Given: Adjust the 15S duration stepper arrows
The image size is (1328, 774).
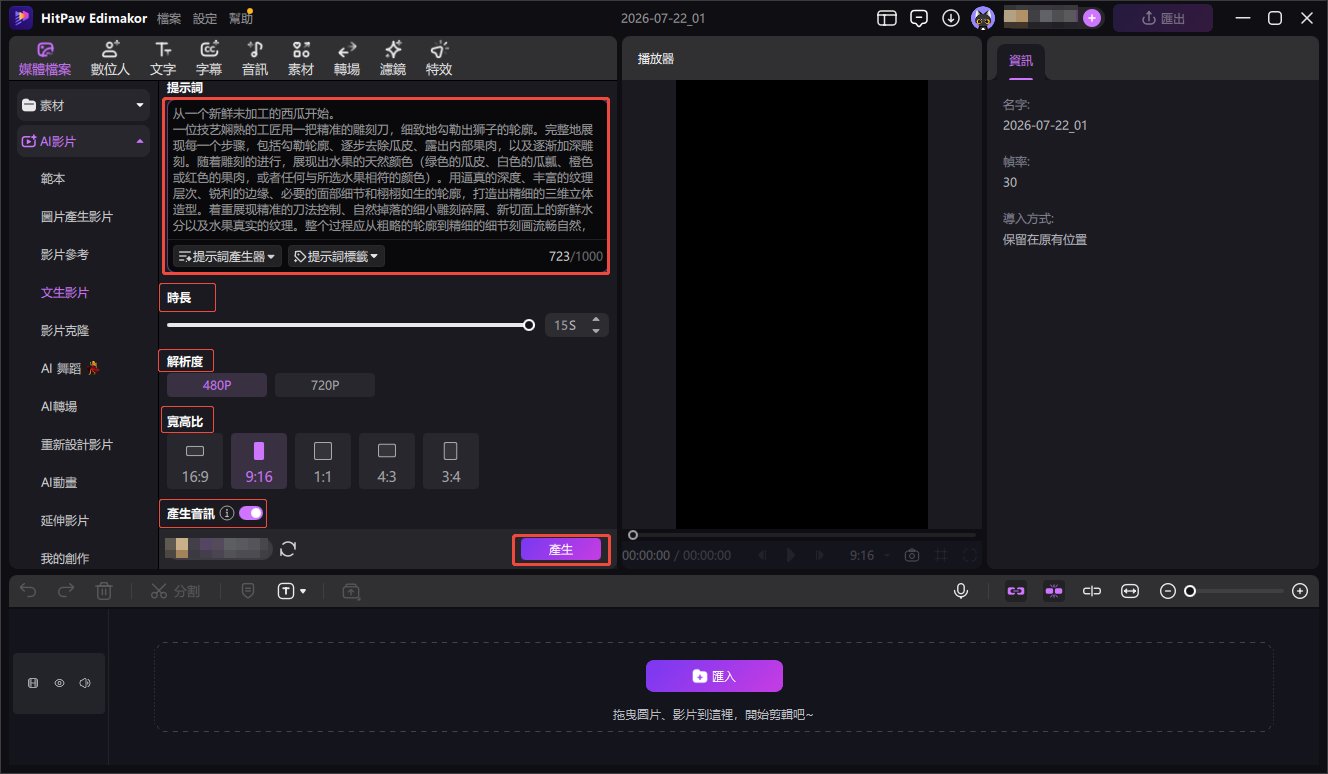Looking at the screenshot, I should coord(597,325).
